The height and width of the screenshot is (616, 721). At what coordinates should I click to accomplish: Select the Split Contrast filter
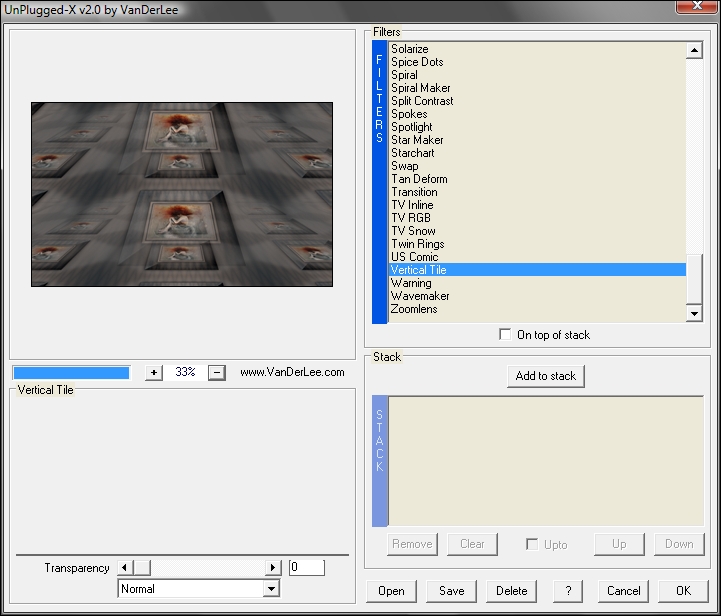pyautogui.click(x=537, y=101)
